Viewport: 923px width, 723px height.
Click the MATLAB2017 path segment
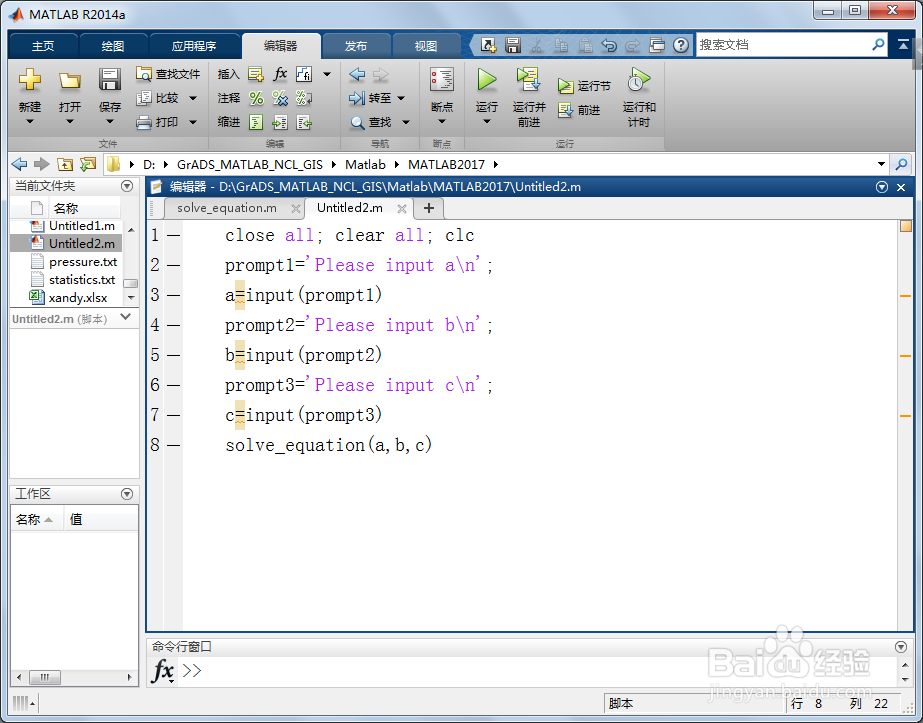tap(446, 164)
